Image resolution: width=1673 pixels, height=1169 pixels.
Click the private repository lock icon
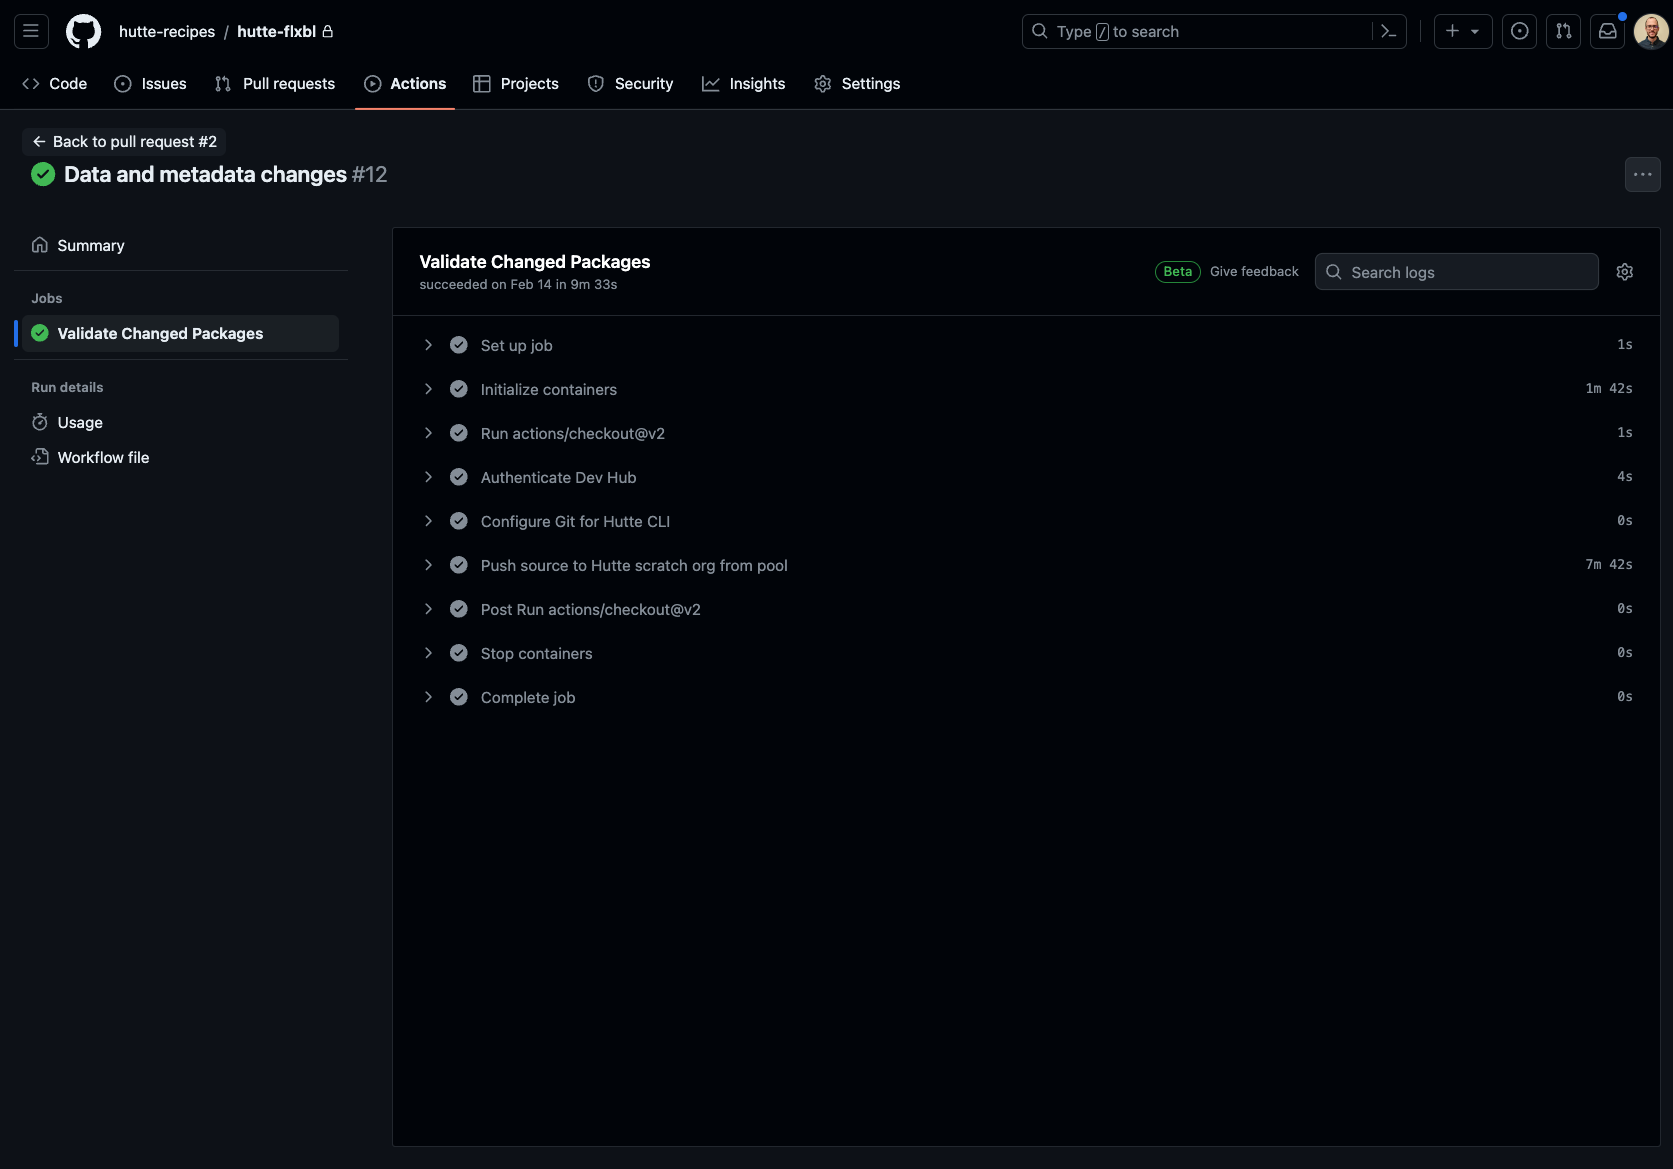coord(327,31)
